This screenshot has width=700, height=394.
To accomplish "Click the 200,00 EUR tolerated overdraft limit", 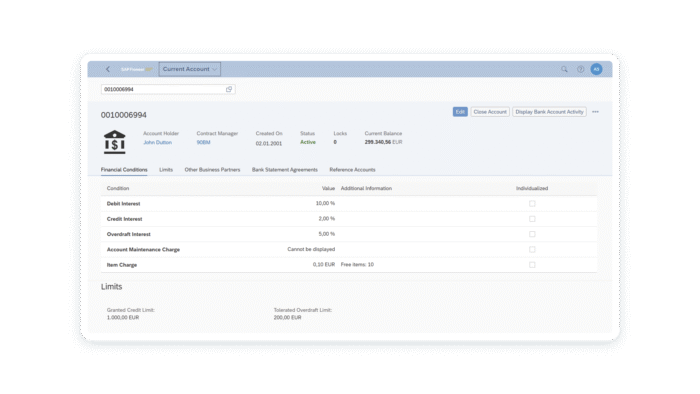I will point(288,317).
